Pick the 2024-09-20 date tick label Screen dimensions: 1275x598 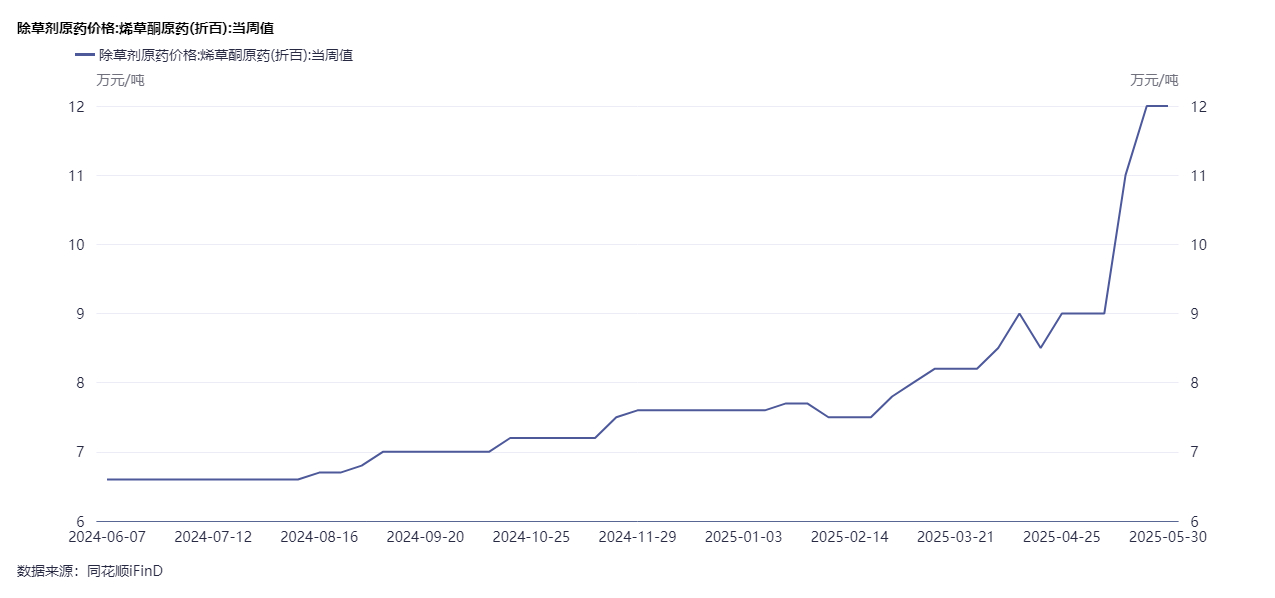pyautogui.click(x=425, y=537)
